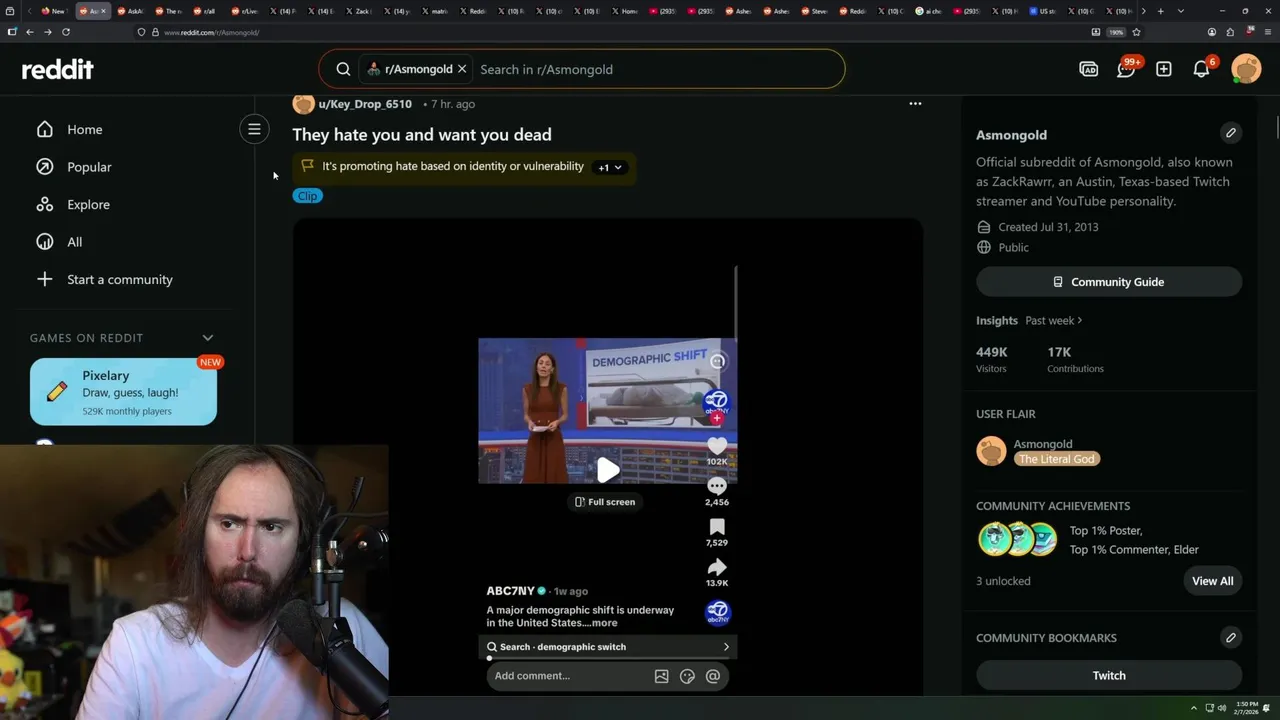Mention a user with @ icon

click(713, 676)
